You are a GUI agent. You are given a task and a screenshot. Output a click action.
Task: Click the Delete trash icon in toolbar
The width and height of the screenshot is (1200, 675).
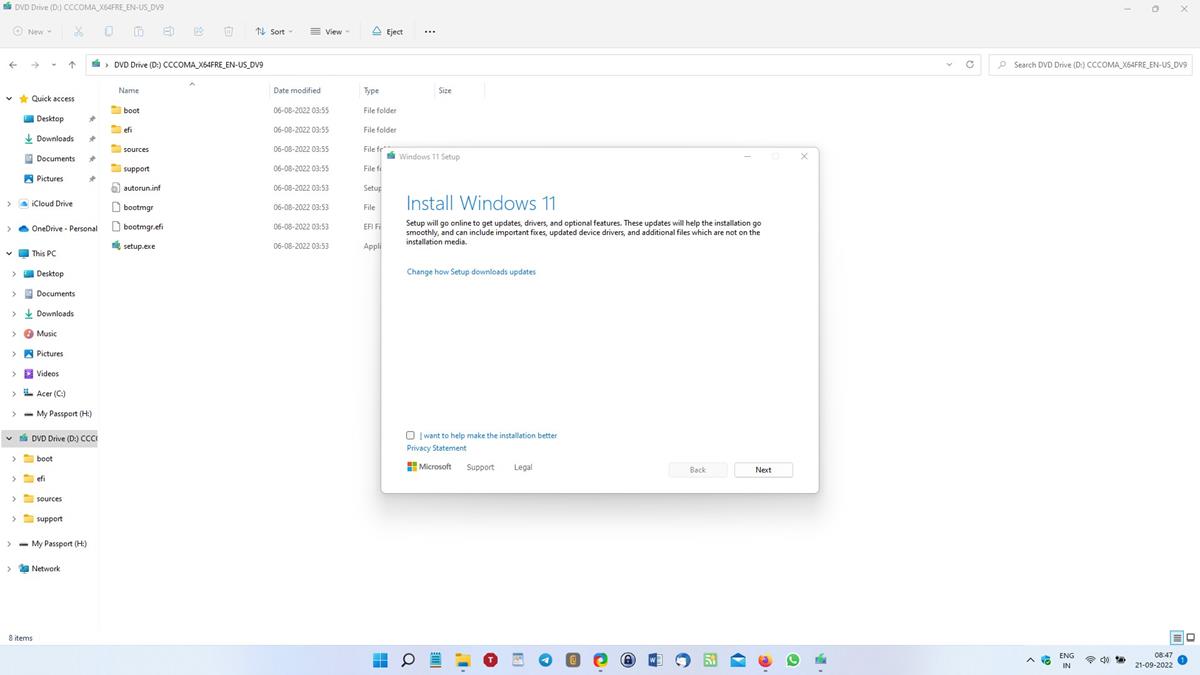[x=229, y=31]
